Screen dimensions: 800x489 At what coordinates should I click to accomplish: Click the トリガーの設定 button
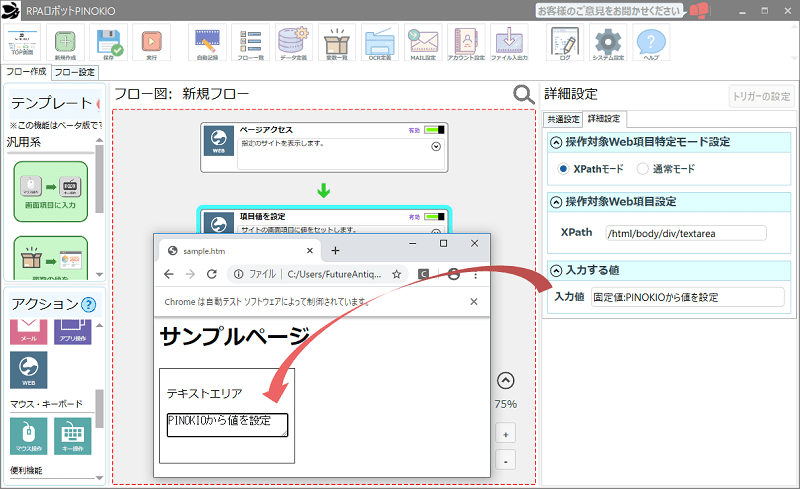coord(761,96)
